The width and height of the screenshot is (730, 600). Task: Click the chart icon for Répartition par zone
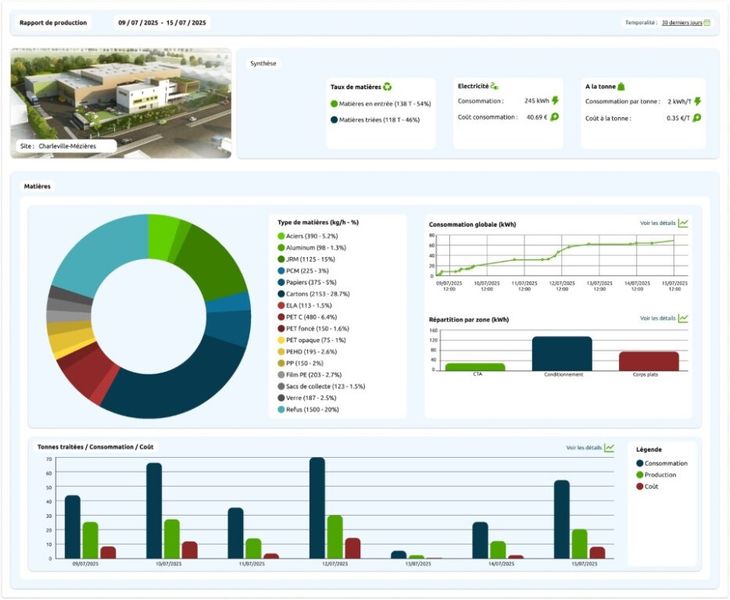coord(683,318)
